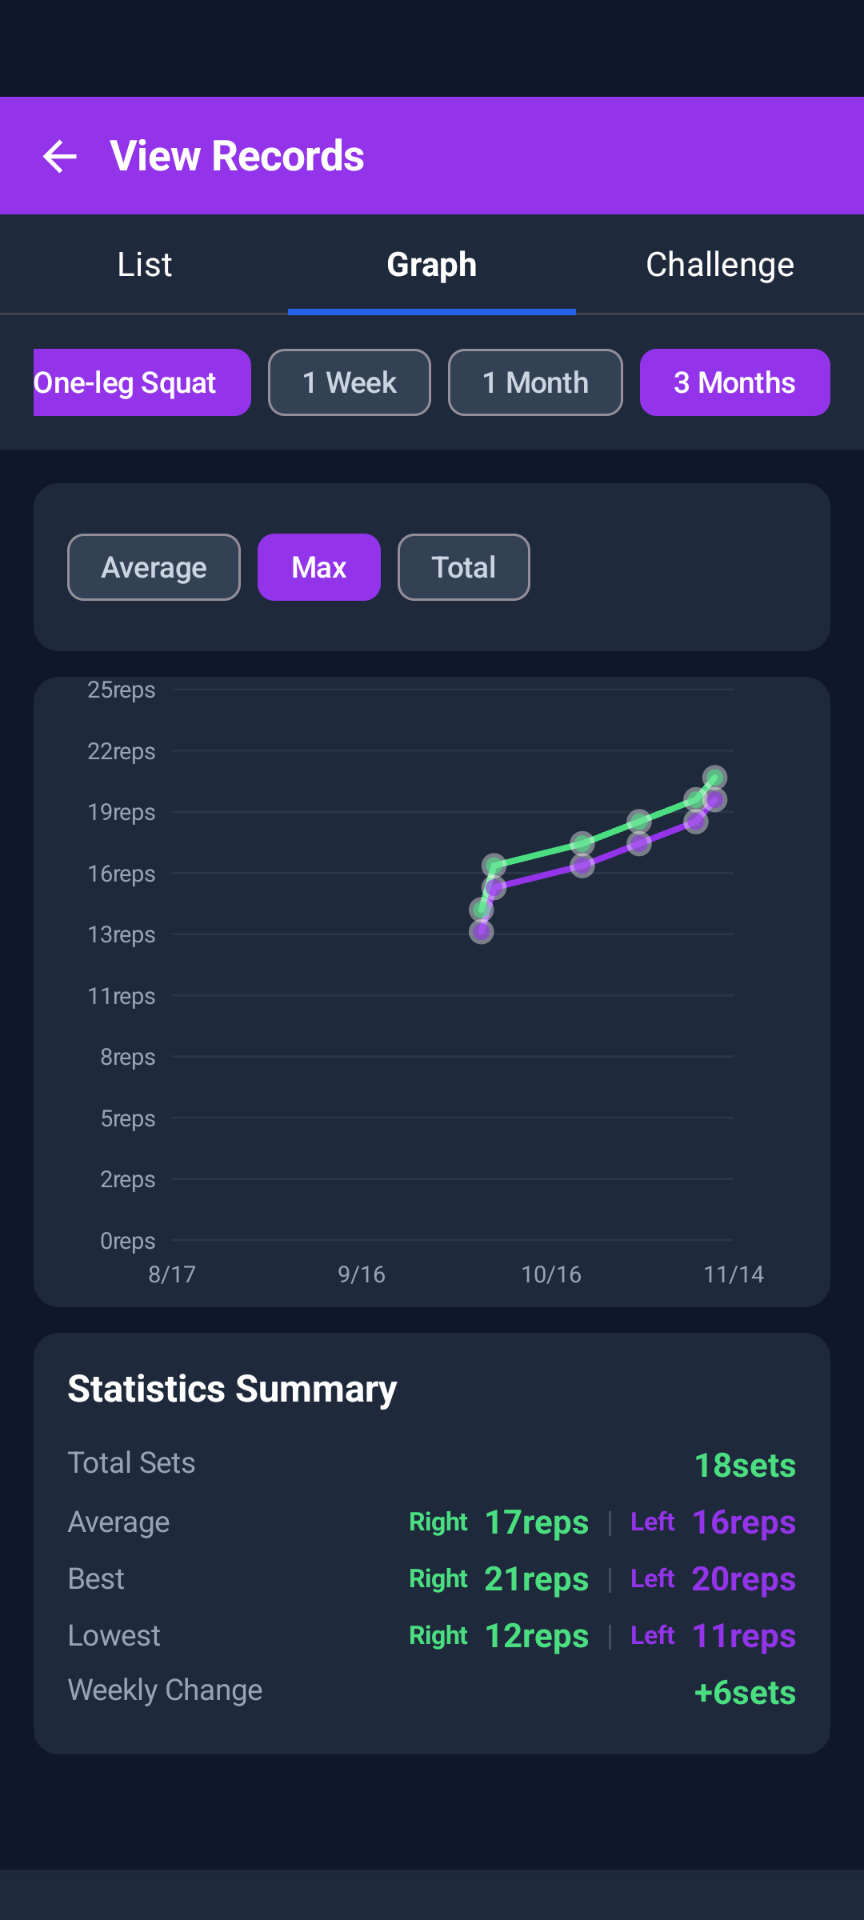Select the Graph tab
This screenshot has width=864, height=1920.
click(432, 265)
